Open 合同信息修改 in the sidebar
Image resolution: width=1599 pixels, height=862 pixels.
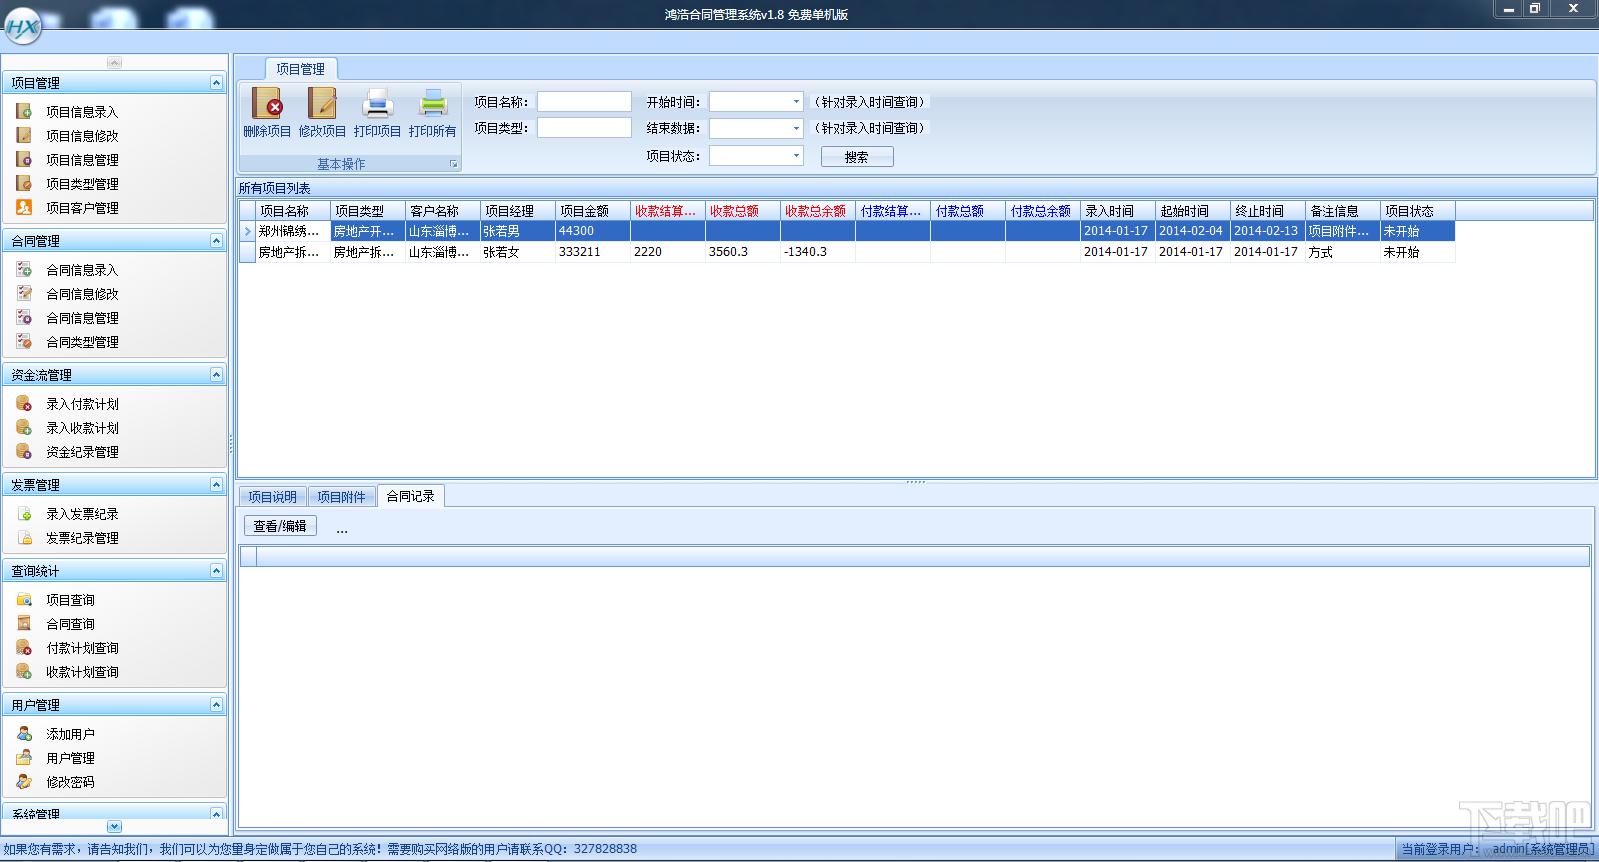(x=82, y=294)
